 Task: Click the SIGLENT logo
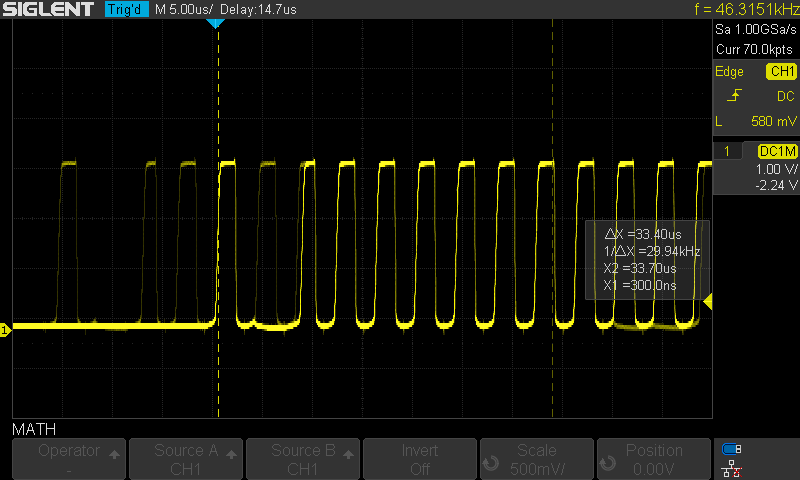click(x=48, y=9)
